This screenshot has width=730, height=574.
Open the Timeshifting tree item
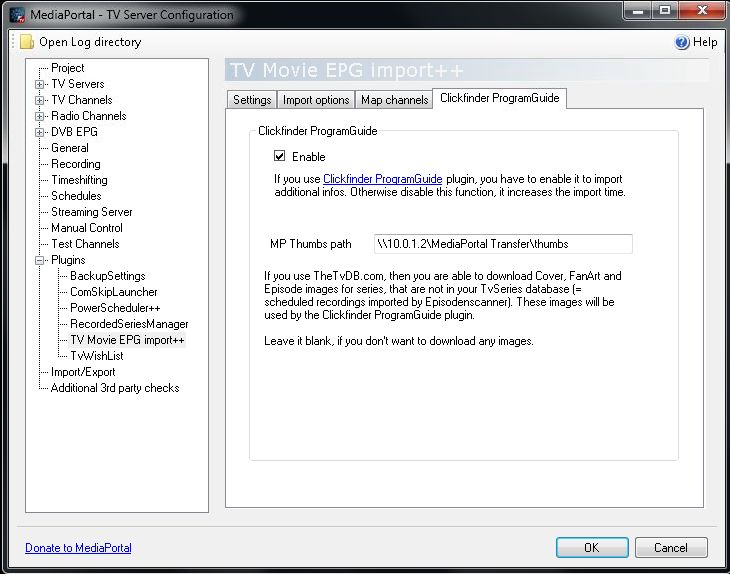(x=79, y=180)
